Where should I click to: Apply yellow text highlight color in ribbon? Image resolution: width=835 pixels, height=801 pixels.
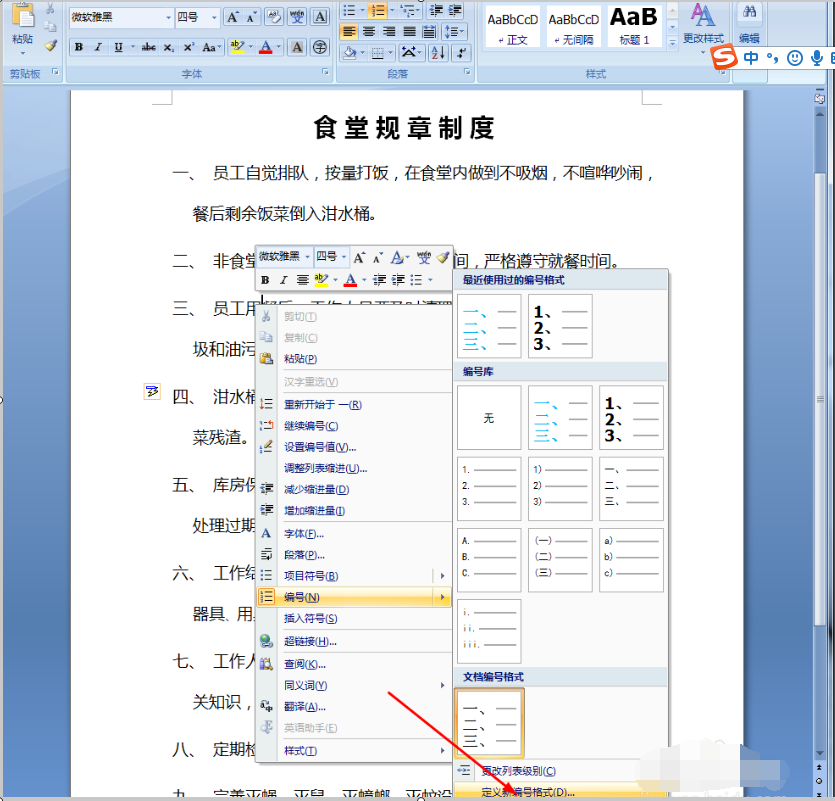point(237,47)
